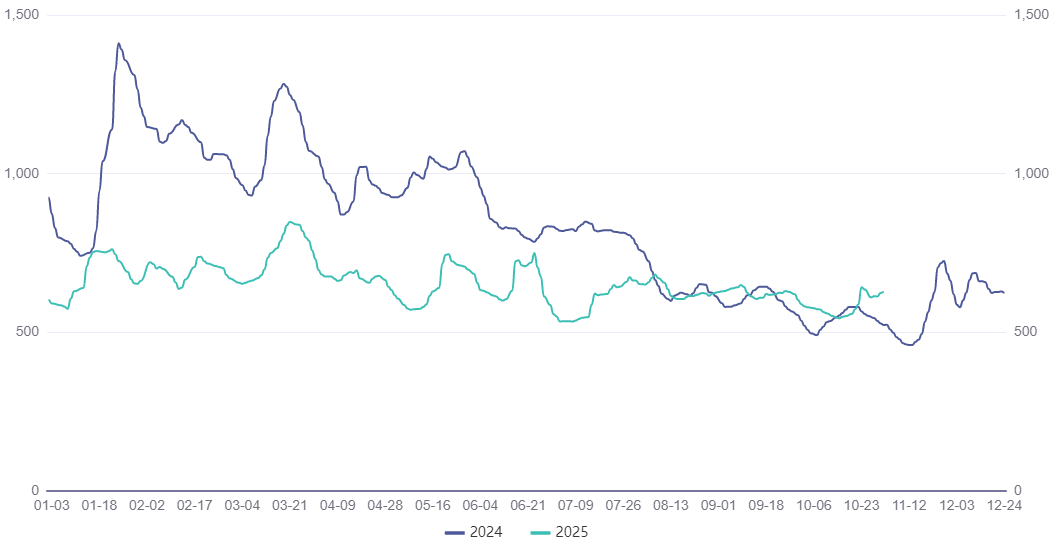This screenshot has height=541, width=1055.
Task: Click the left y-axis 1,500 label
Action: click(21, 16)
